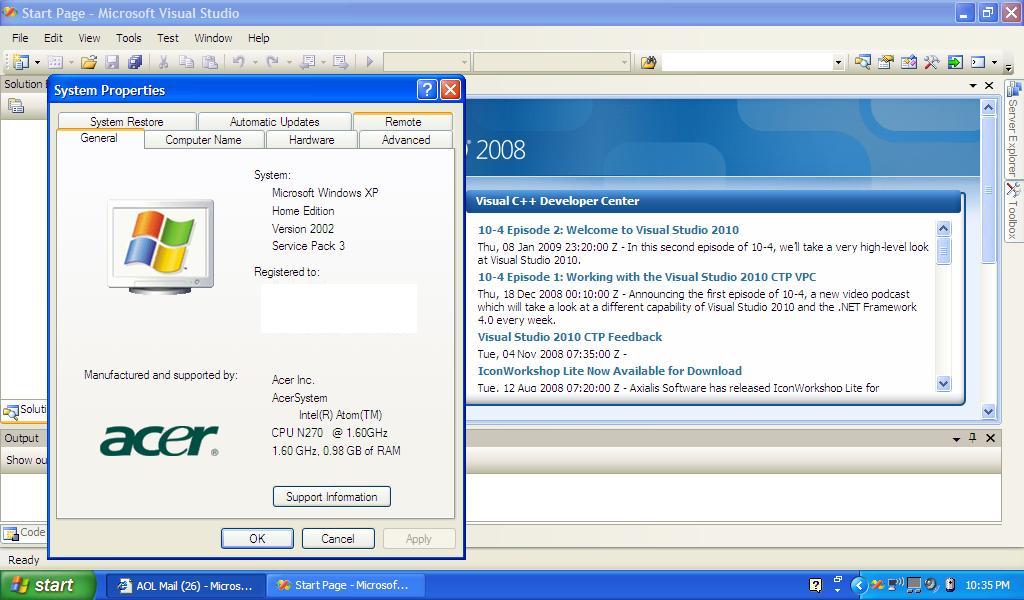Open the Edit menu

[53, 38]
